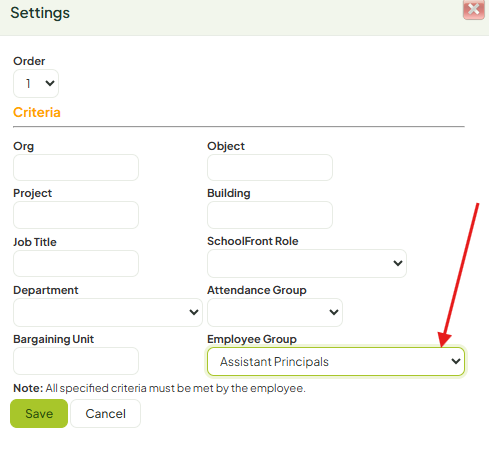Focus the Object input box

pos(270,167)
